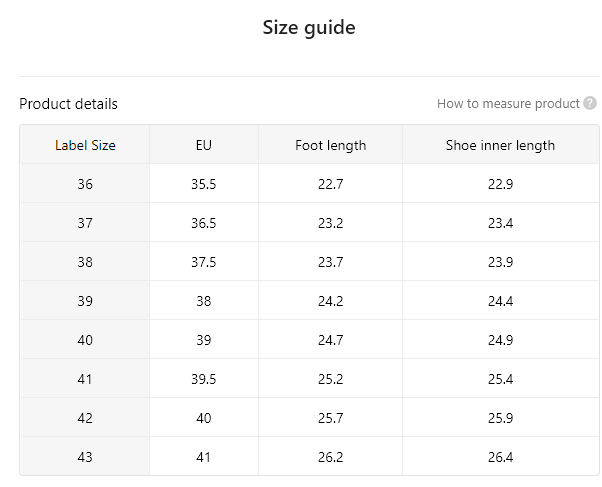Screen dimensions: 602x487
Task: Click the question mark help icon
Action: click(x=590, y=103)
